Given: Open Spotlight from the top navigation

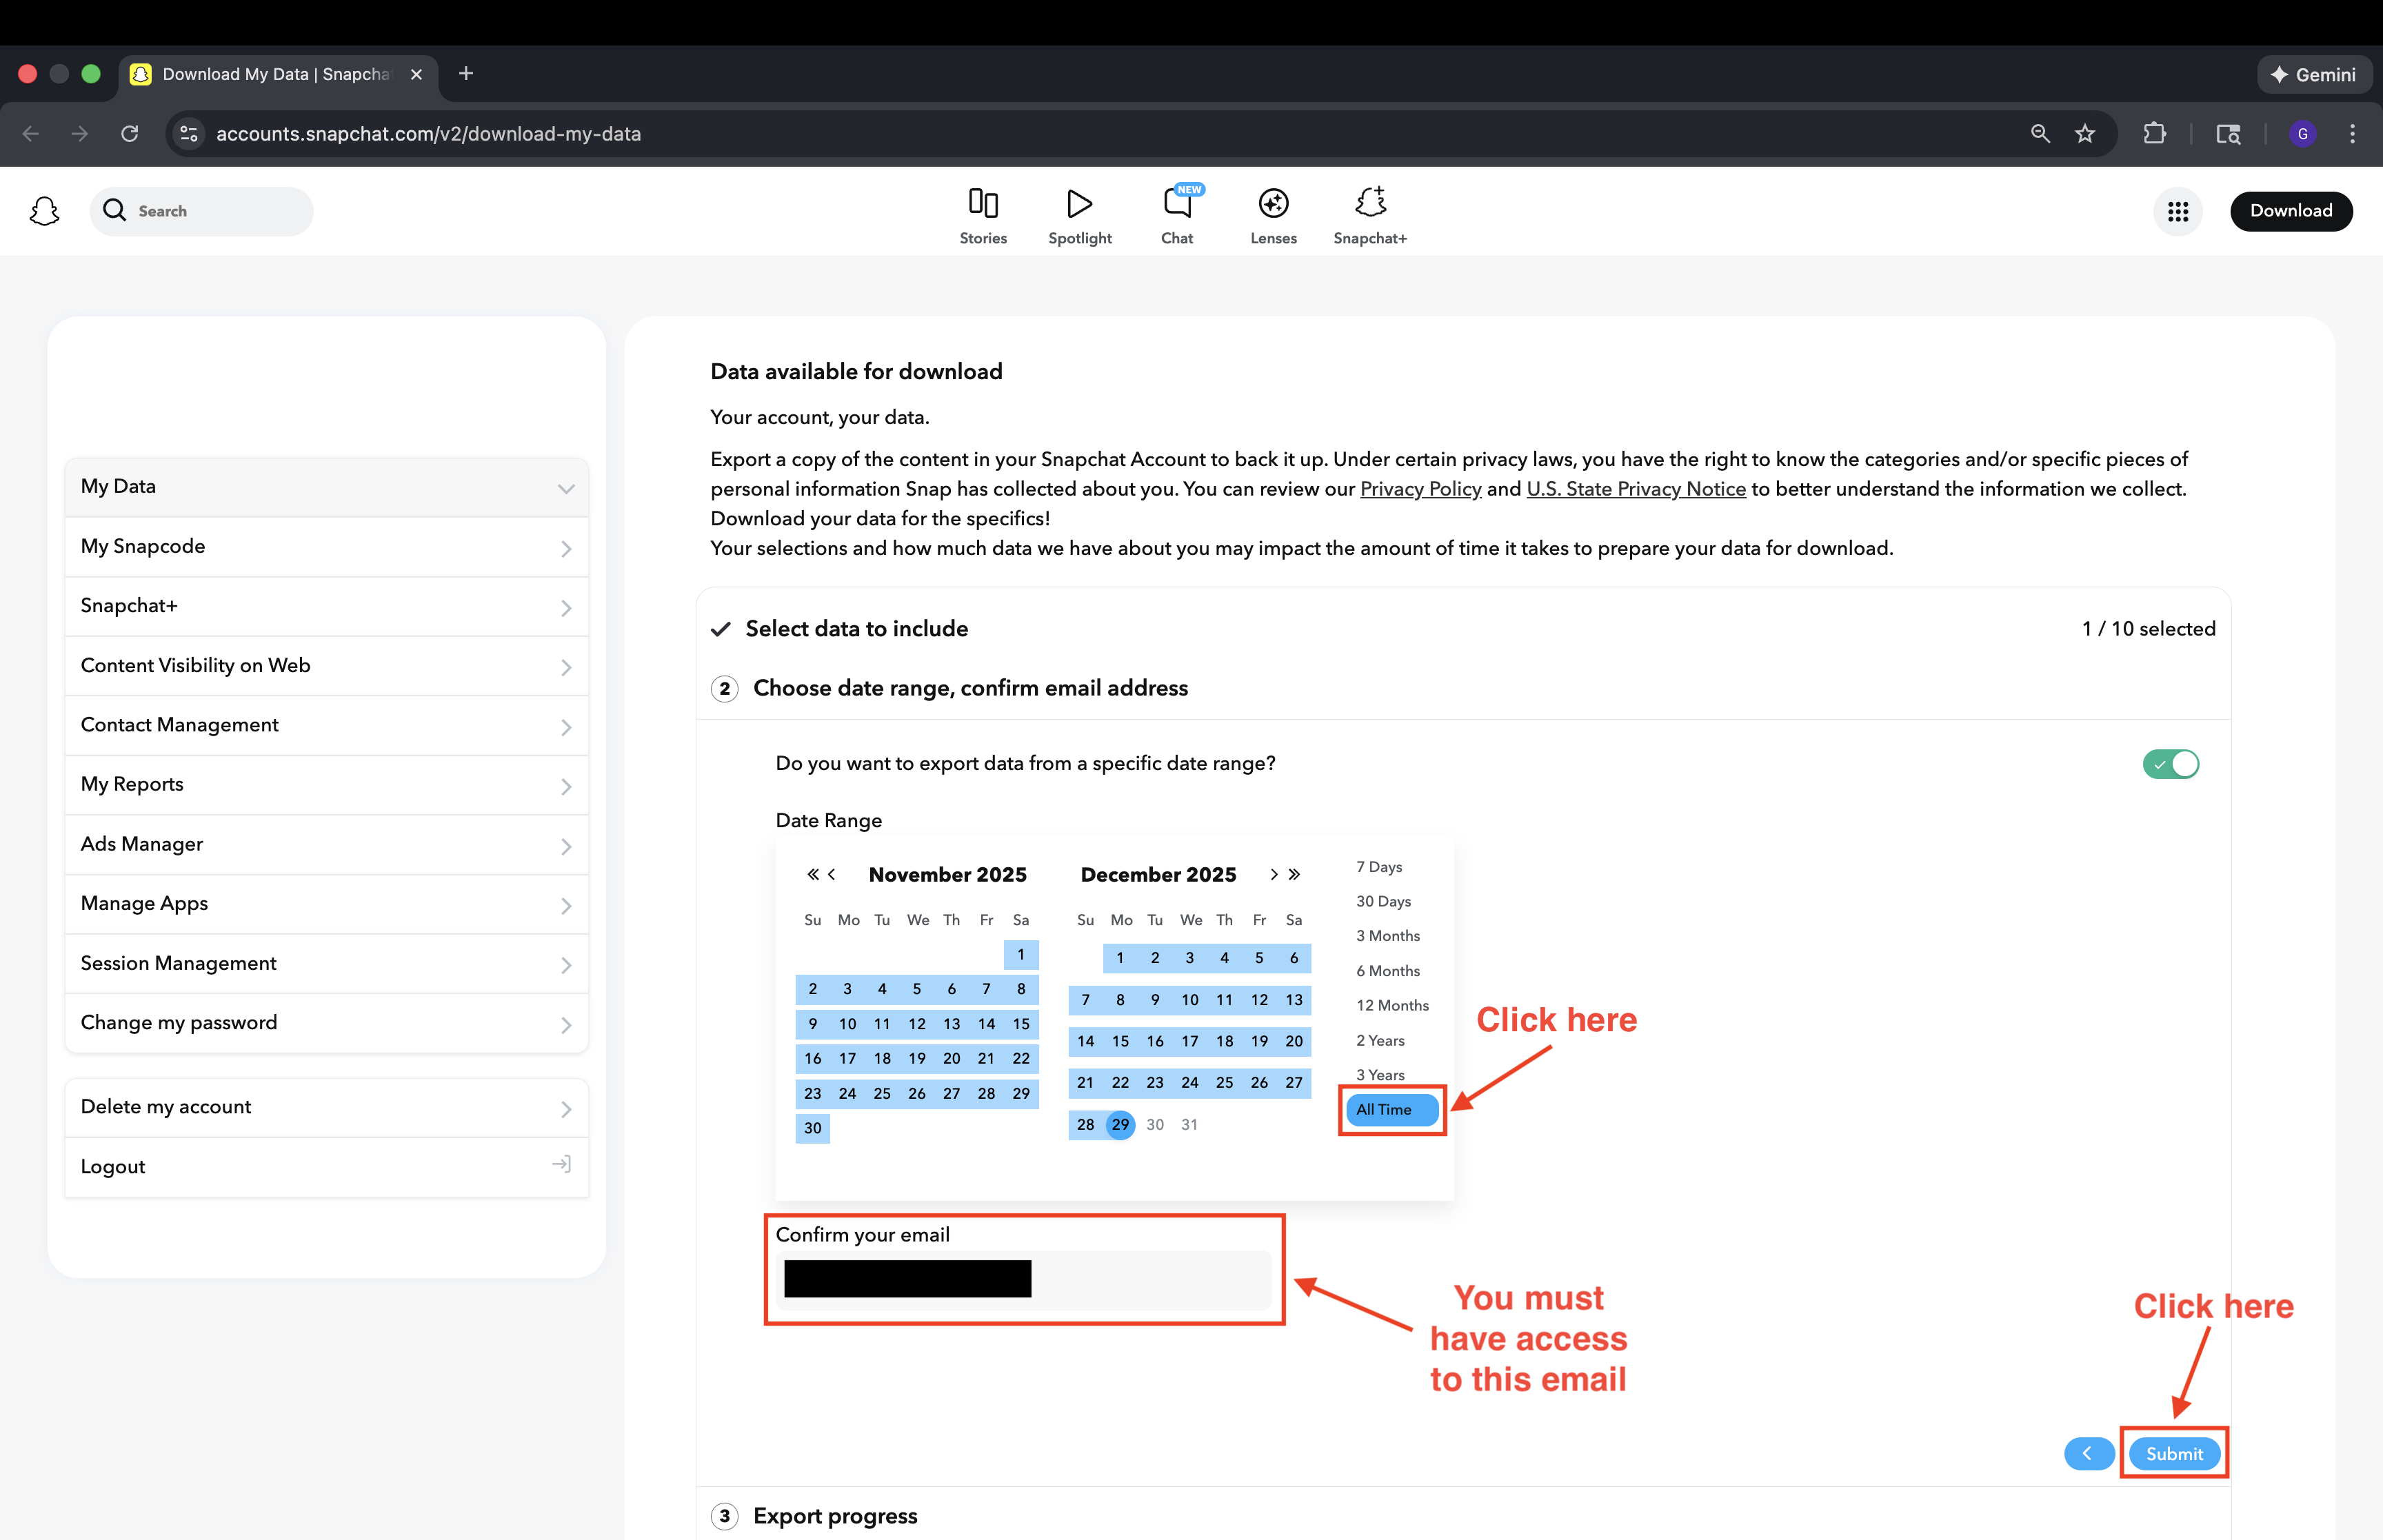Looking at the screenshot, I should (x=1079, y=215).
